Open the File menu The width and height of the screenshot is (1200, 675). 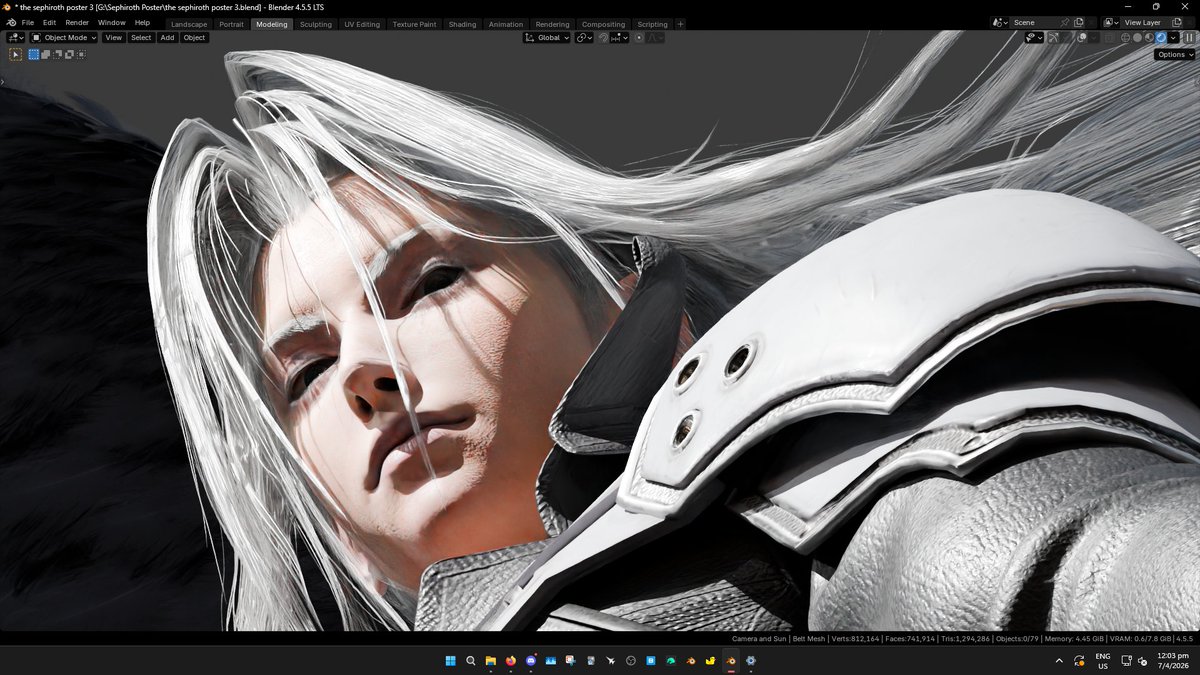pos(28,22)
